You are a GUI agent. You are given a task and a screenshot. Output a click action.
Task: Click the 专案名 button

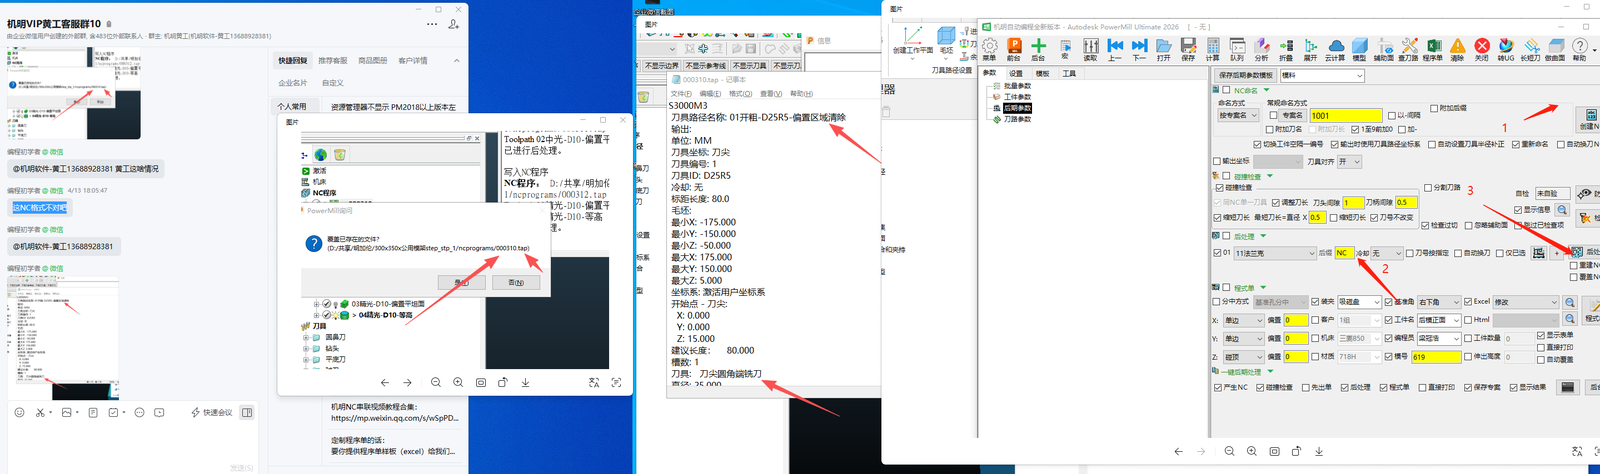coord(1291,115)
